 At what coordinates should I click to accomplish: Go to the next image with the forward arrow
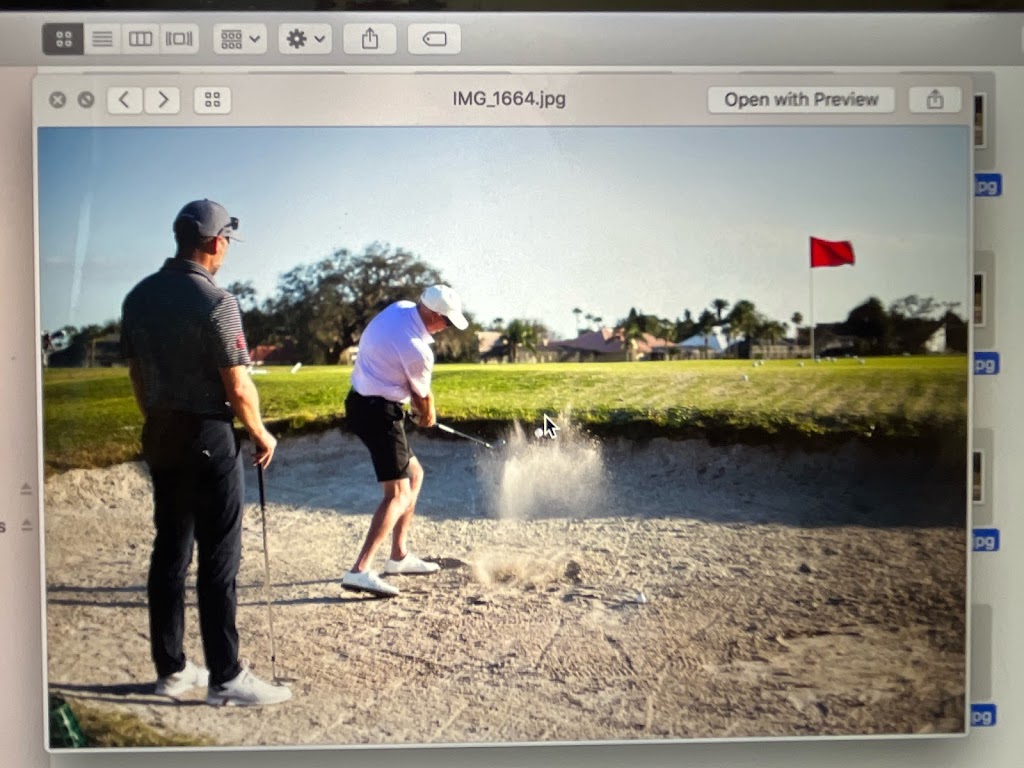tap(163, 100)
